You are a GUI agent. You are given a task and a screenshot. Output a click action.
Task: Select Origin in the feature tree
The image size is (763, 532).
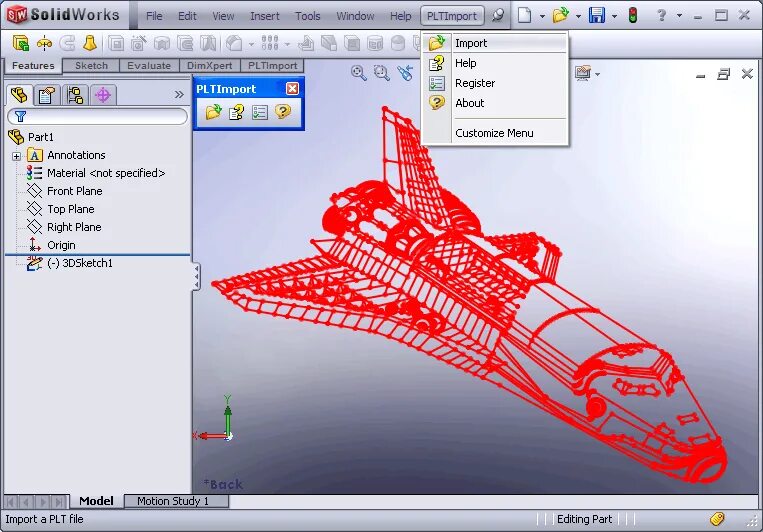(x=61, y=245)
